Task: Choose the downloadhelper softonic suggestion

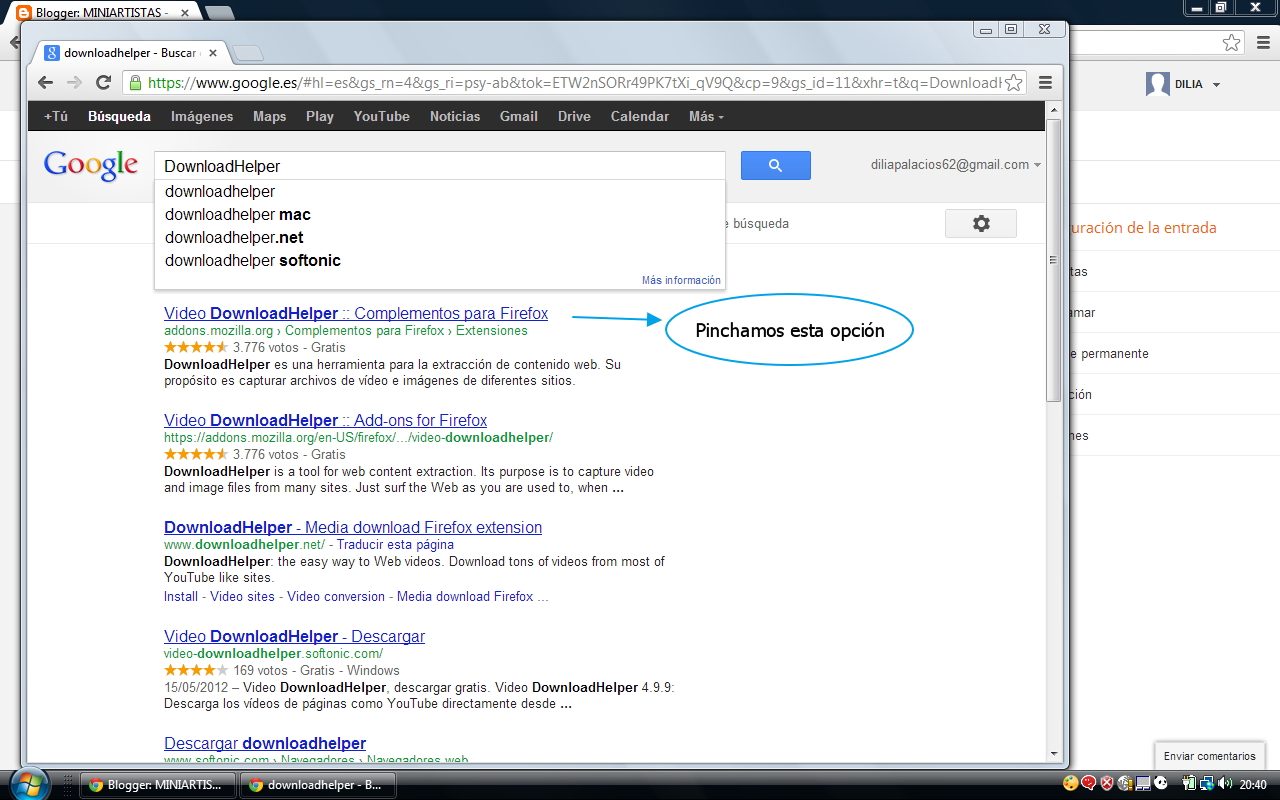Action: [439, 260]
